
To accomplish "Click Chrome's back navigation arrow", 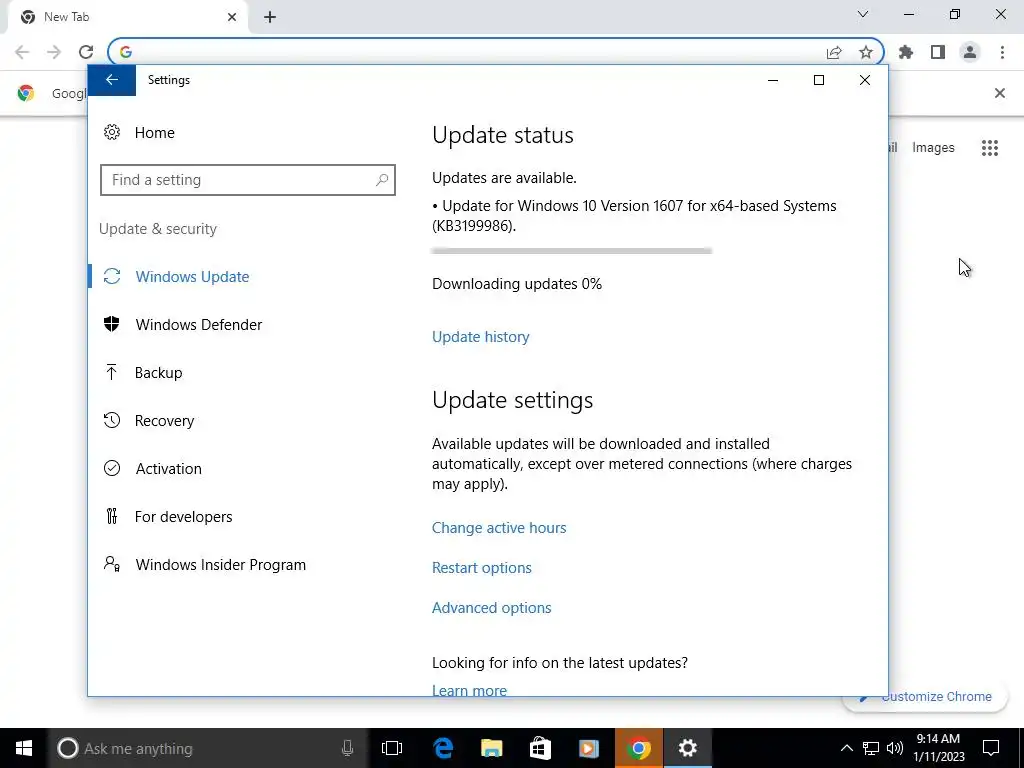I will click(22, 52).
